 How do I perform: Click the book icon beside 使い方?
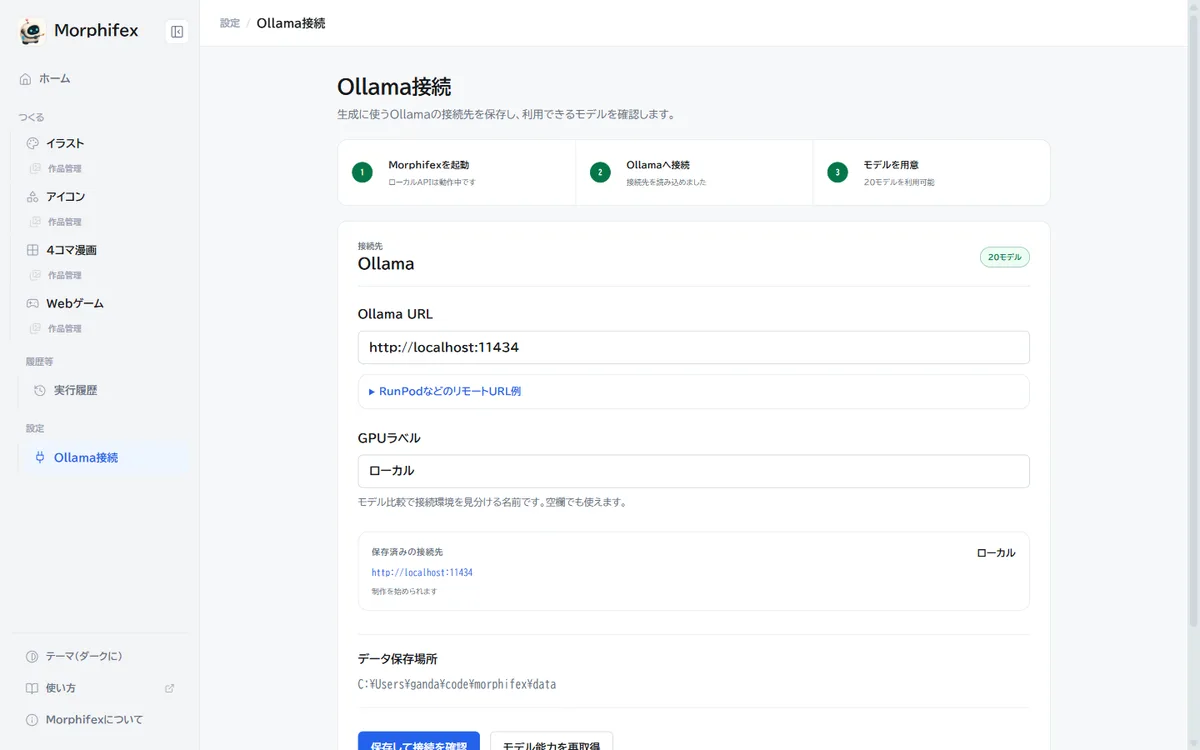click(32, 688)
